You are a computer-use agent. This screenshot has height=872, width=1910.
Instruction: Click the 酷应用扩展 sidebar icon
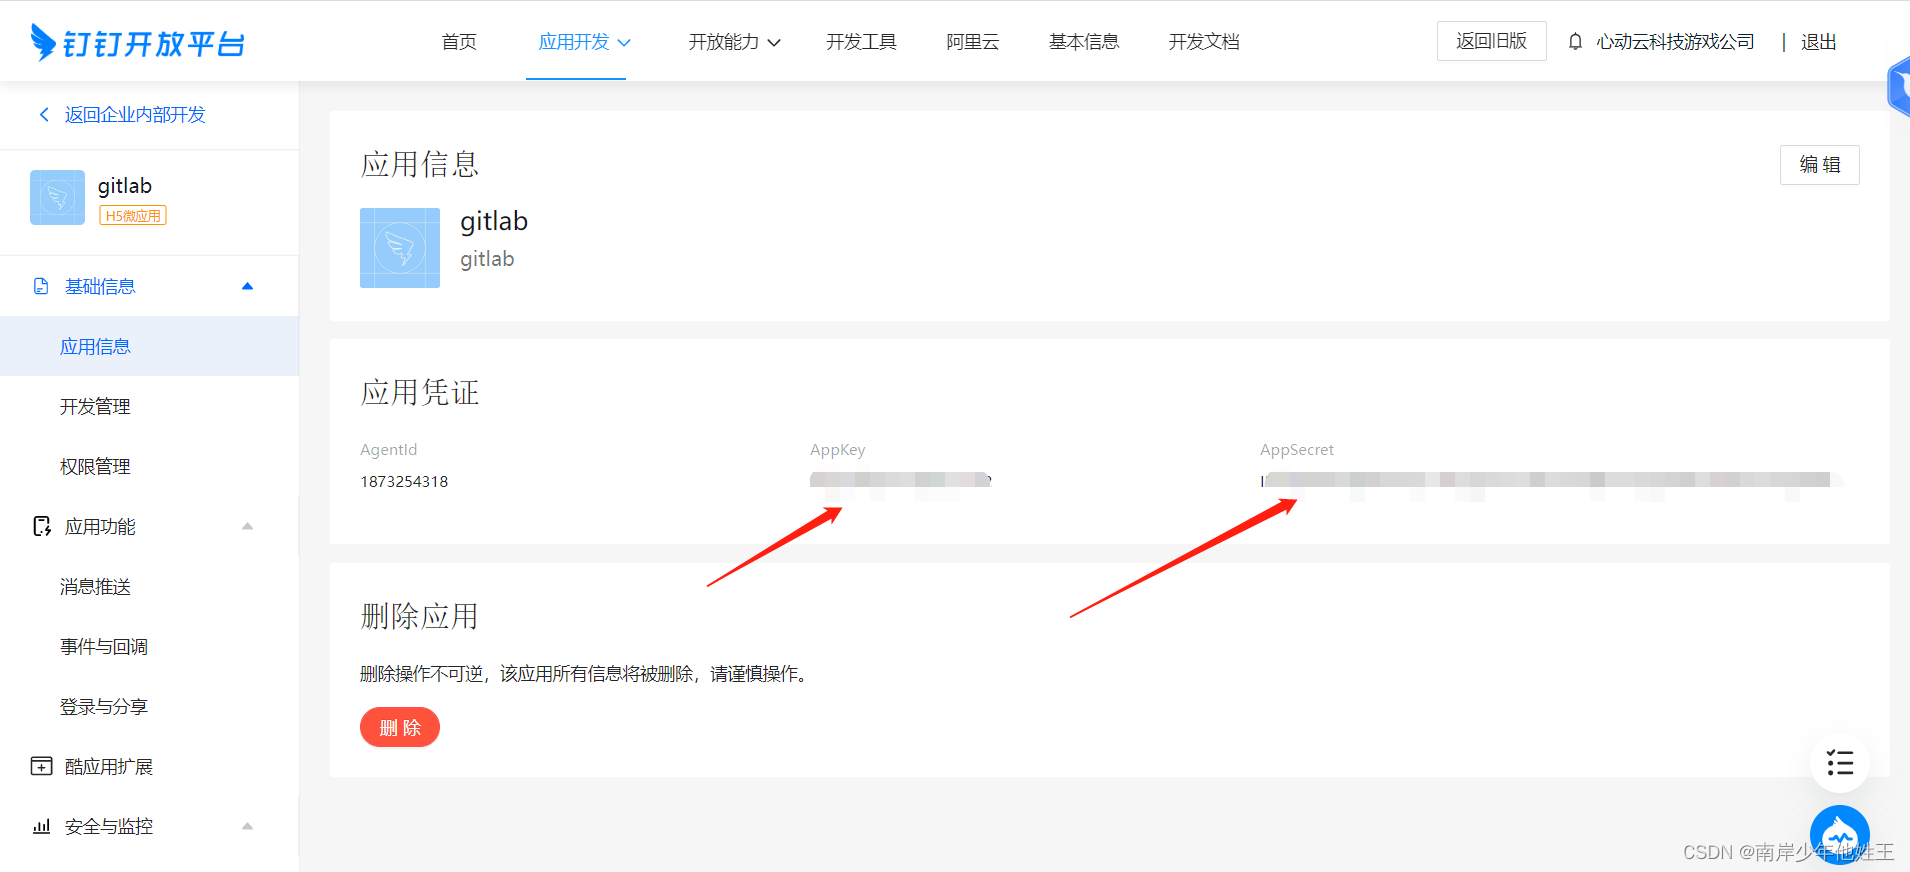(x=41, y=766)
